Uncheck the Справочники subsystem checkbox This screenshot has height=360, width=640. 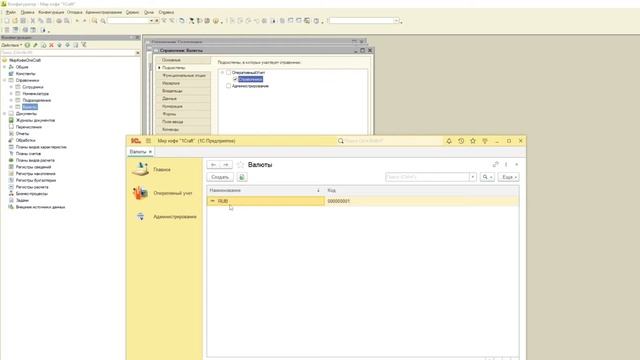(235, 79)
